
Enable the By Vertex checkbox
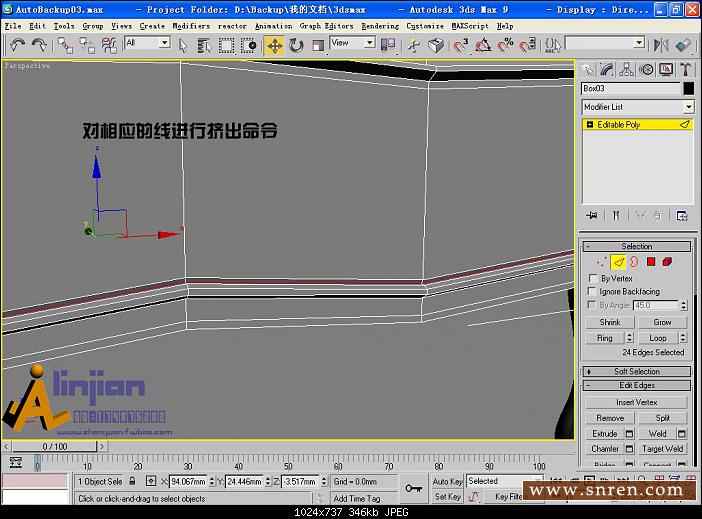(x=593, y=279)
